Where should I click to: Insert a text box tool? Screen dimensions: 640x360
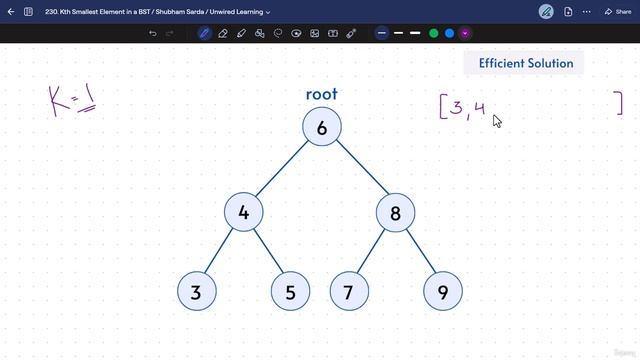[333, 33]
